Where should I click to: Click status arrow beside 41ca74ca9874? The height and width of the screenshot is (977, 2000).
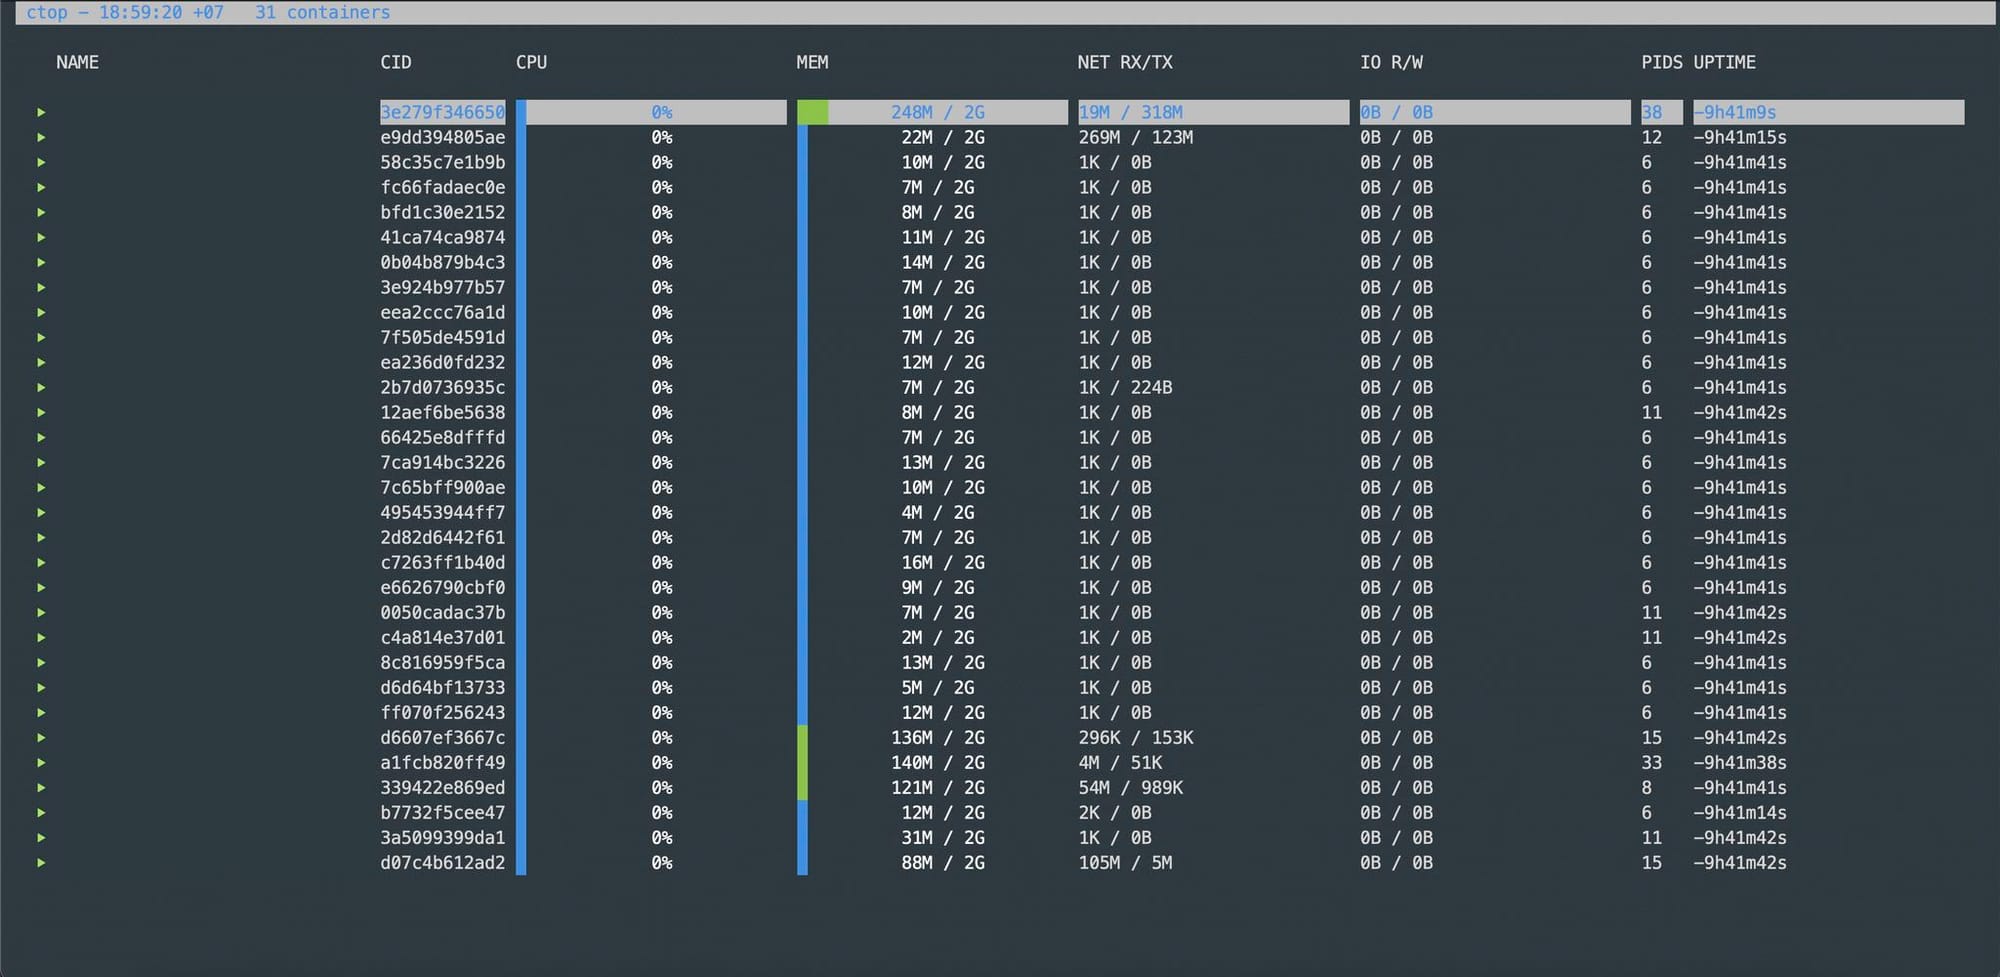(x=41, y=237)
